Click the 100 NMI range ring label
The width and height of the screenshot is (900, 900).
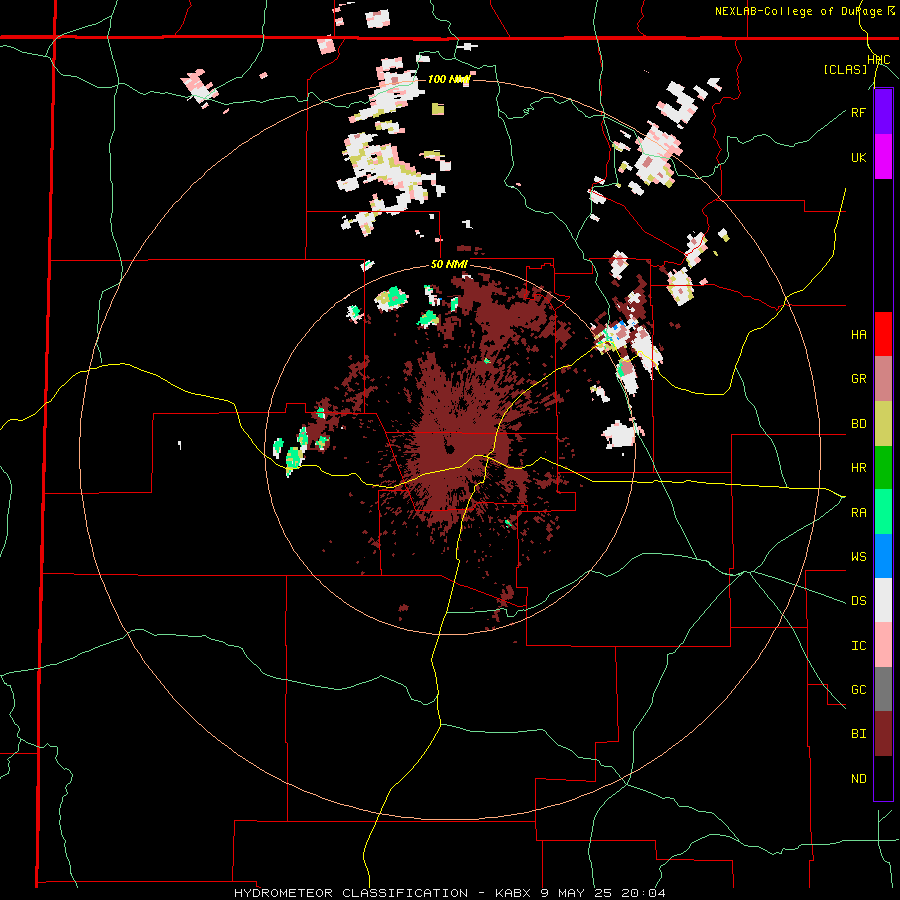pos(448,79)
